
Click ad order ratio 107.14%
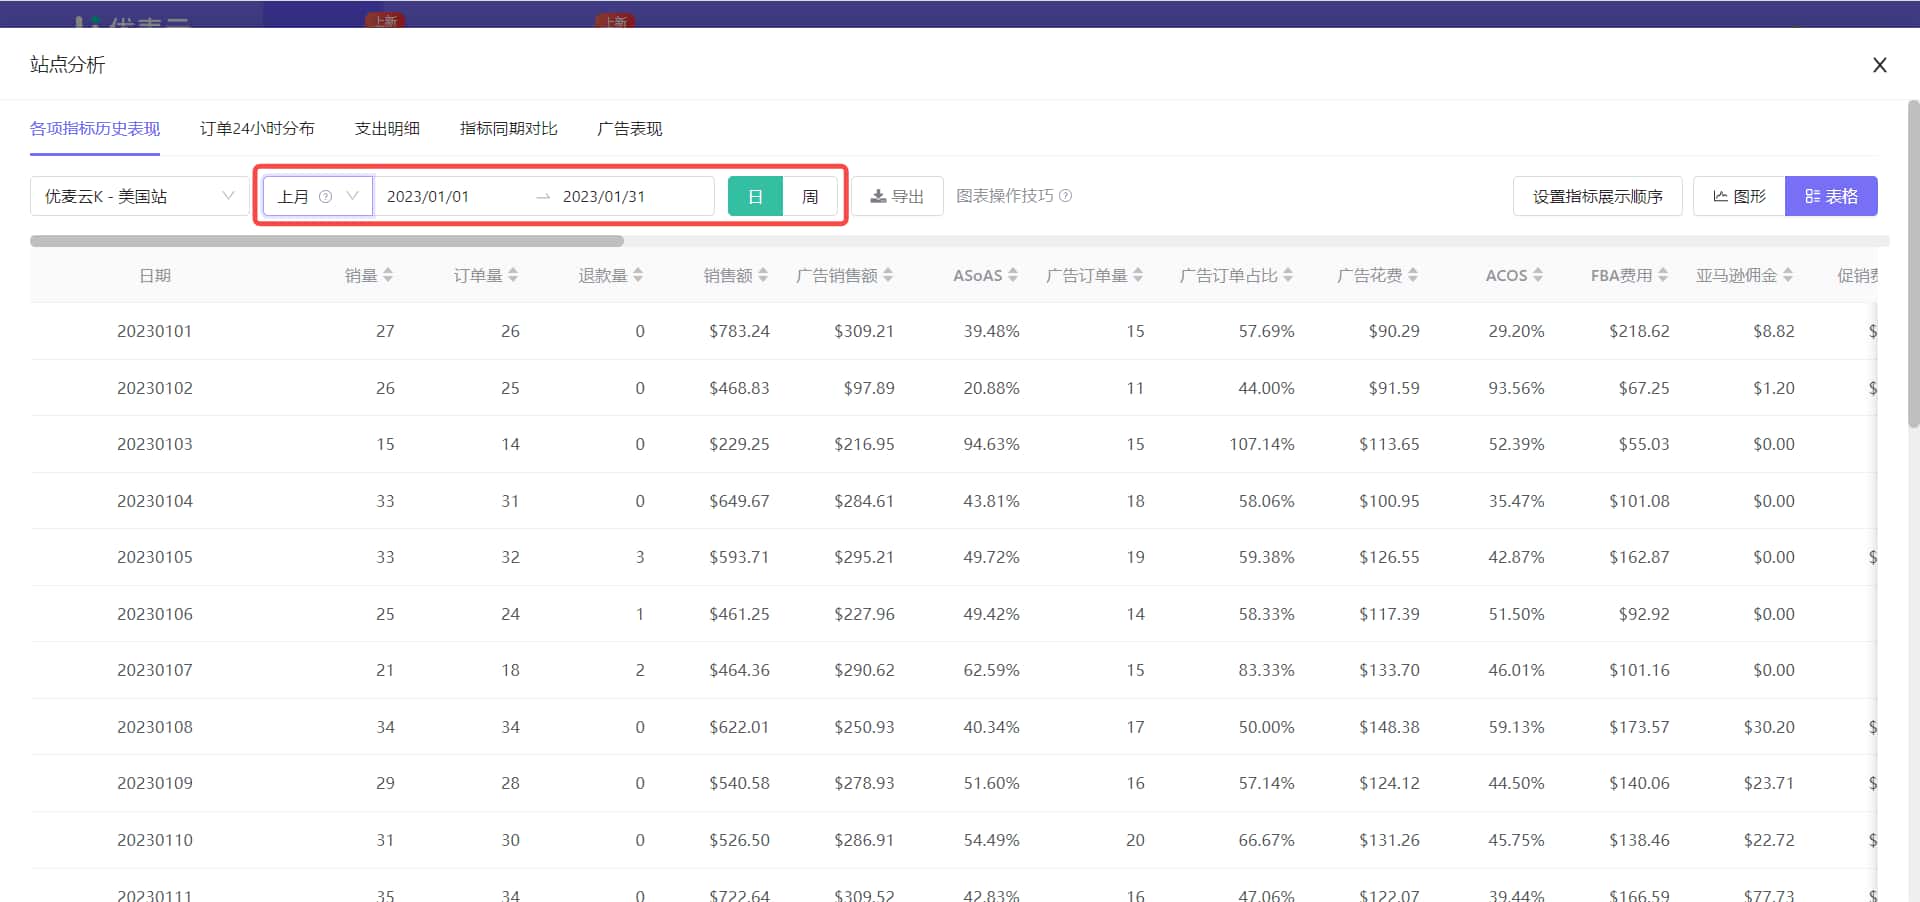(1261, 444)
